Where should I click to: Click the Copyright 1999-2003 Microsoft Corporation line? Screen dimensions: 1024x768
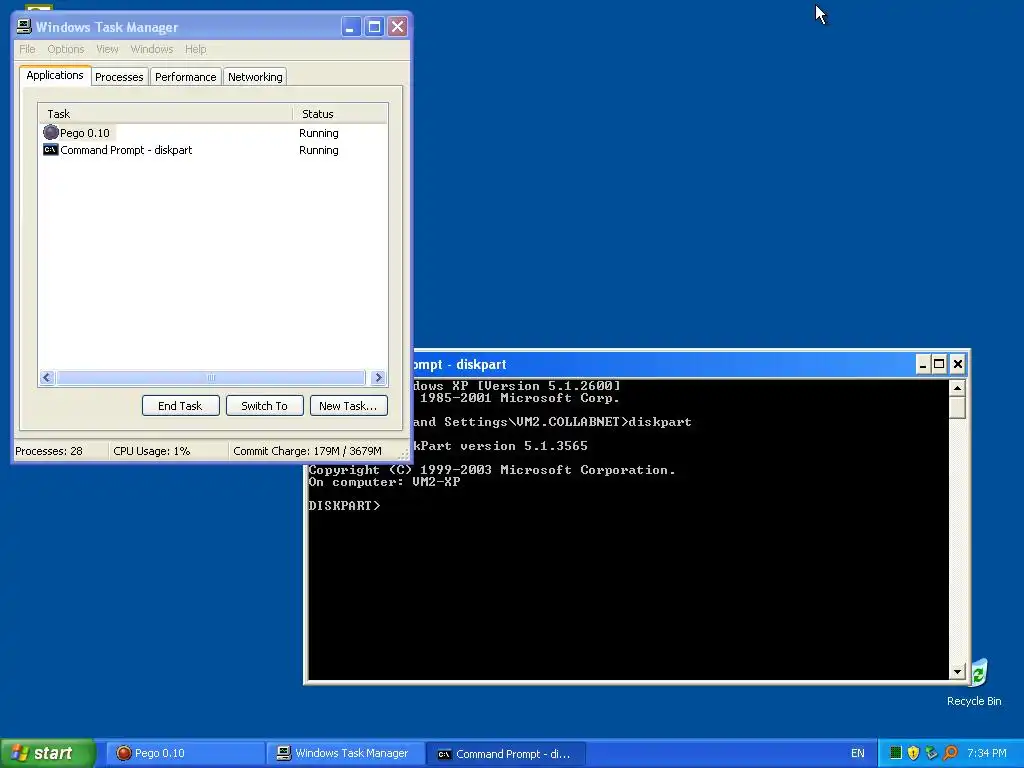[x=492, y=470]
